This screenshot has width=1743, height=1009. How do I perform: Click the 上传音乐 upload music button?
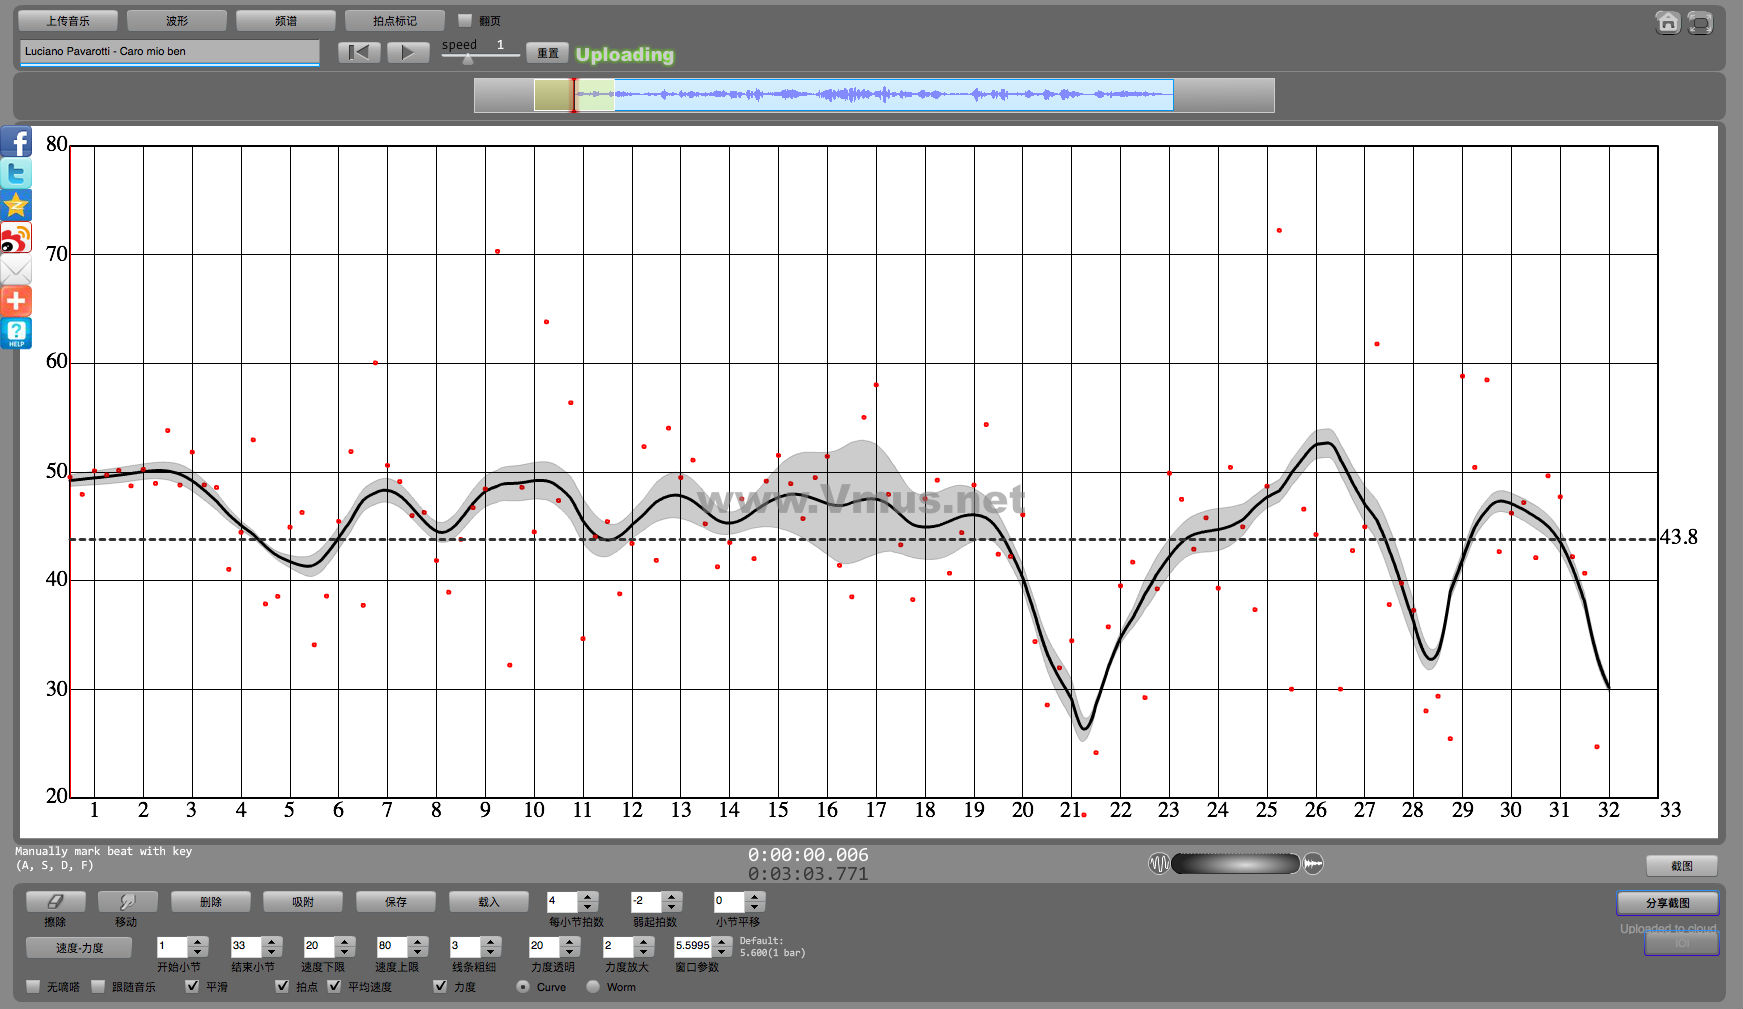68,20
